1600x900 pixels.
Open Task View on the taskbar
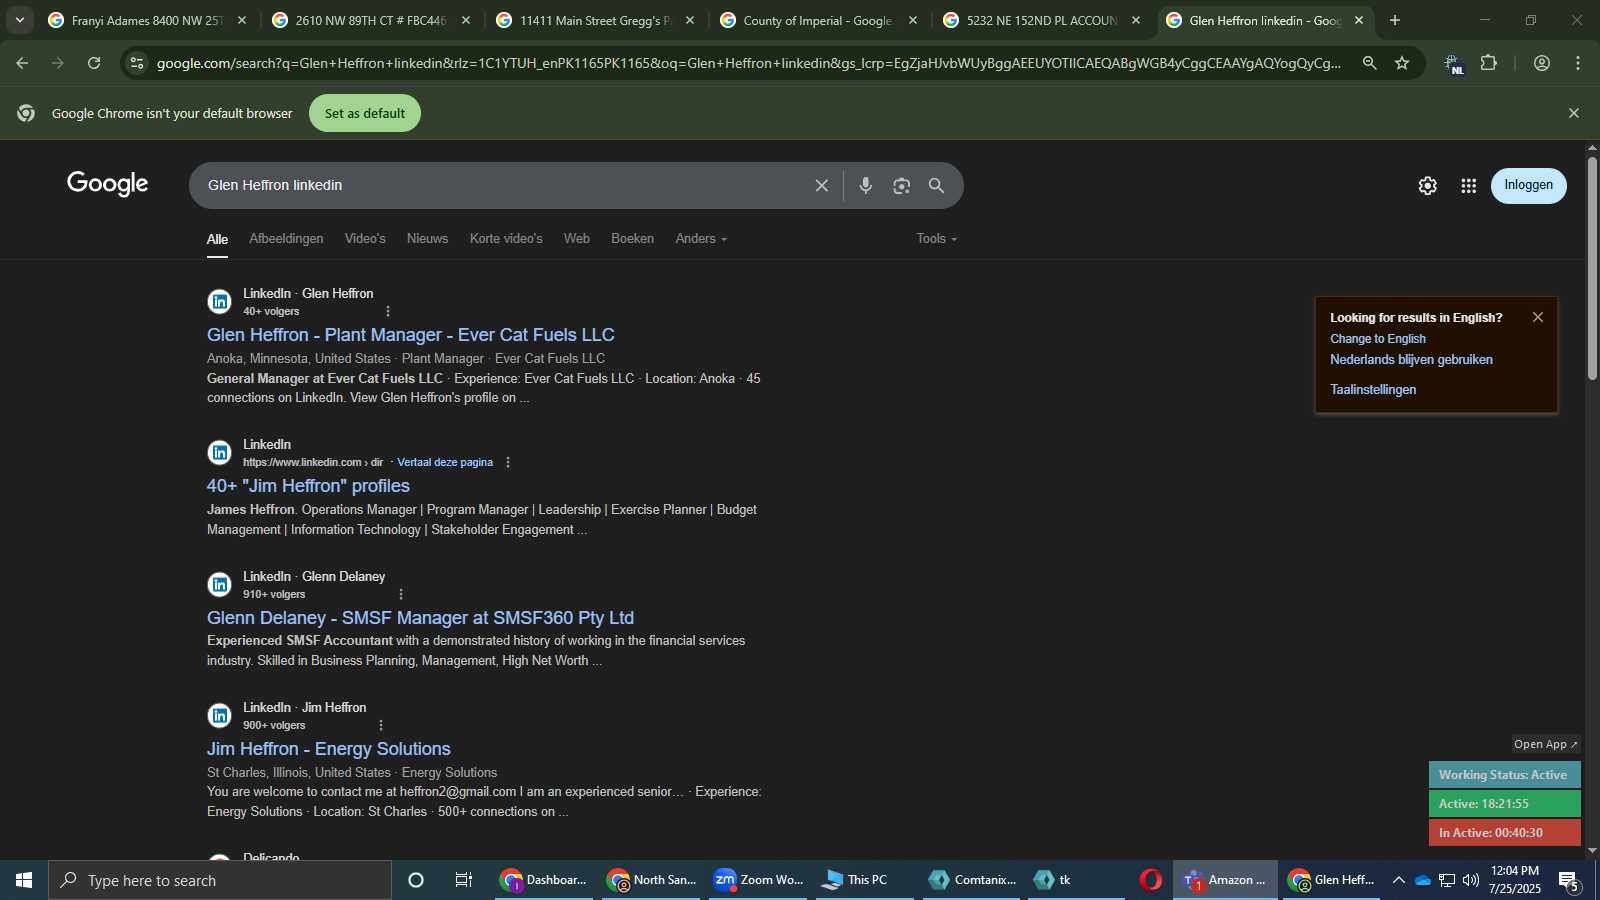463,880
